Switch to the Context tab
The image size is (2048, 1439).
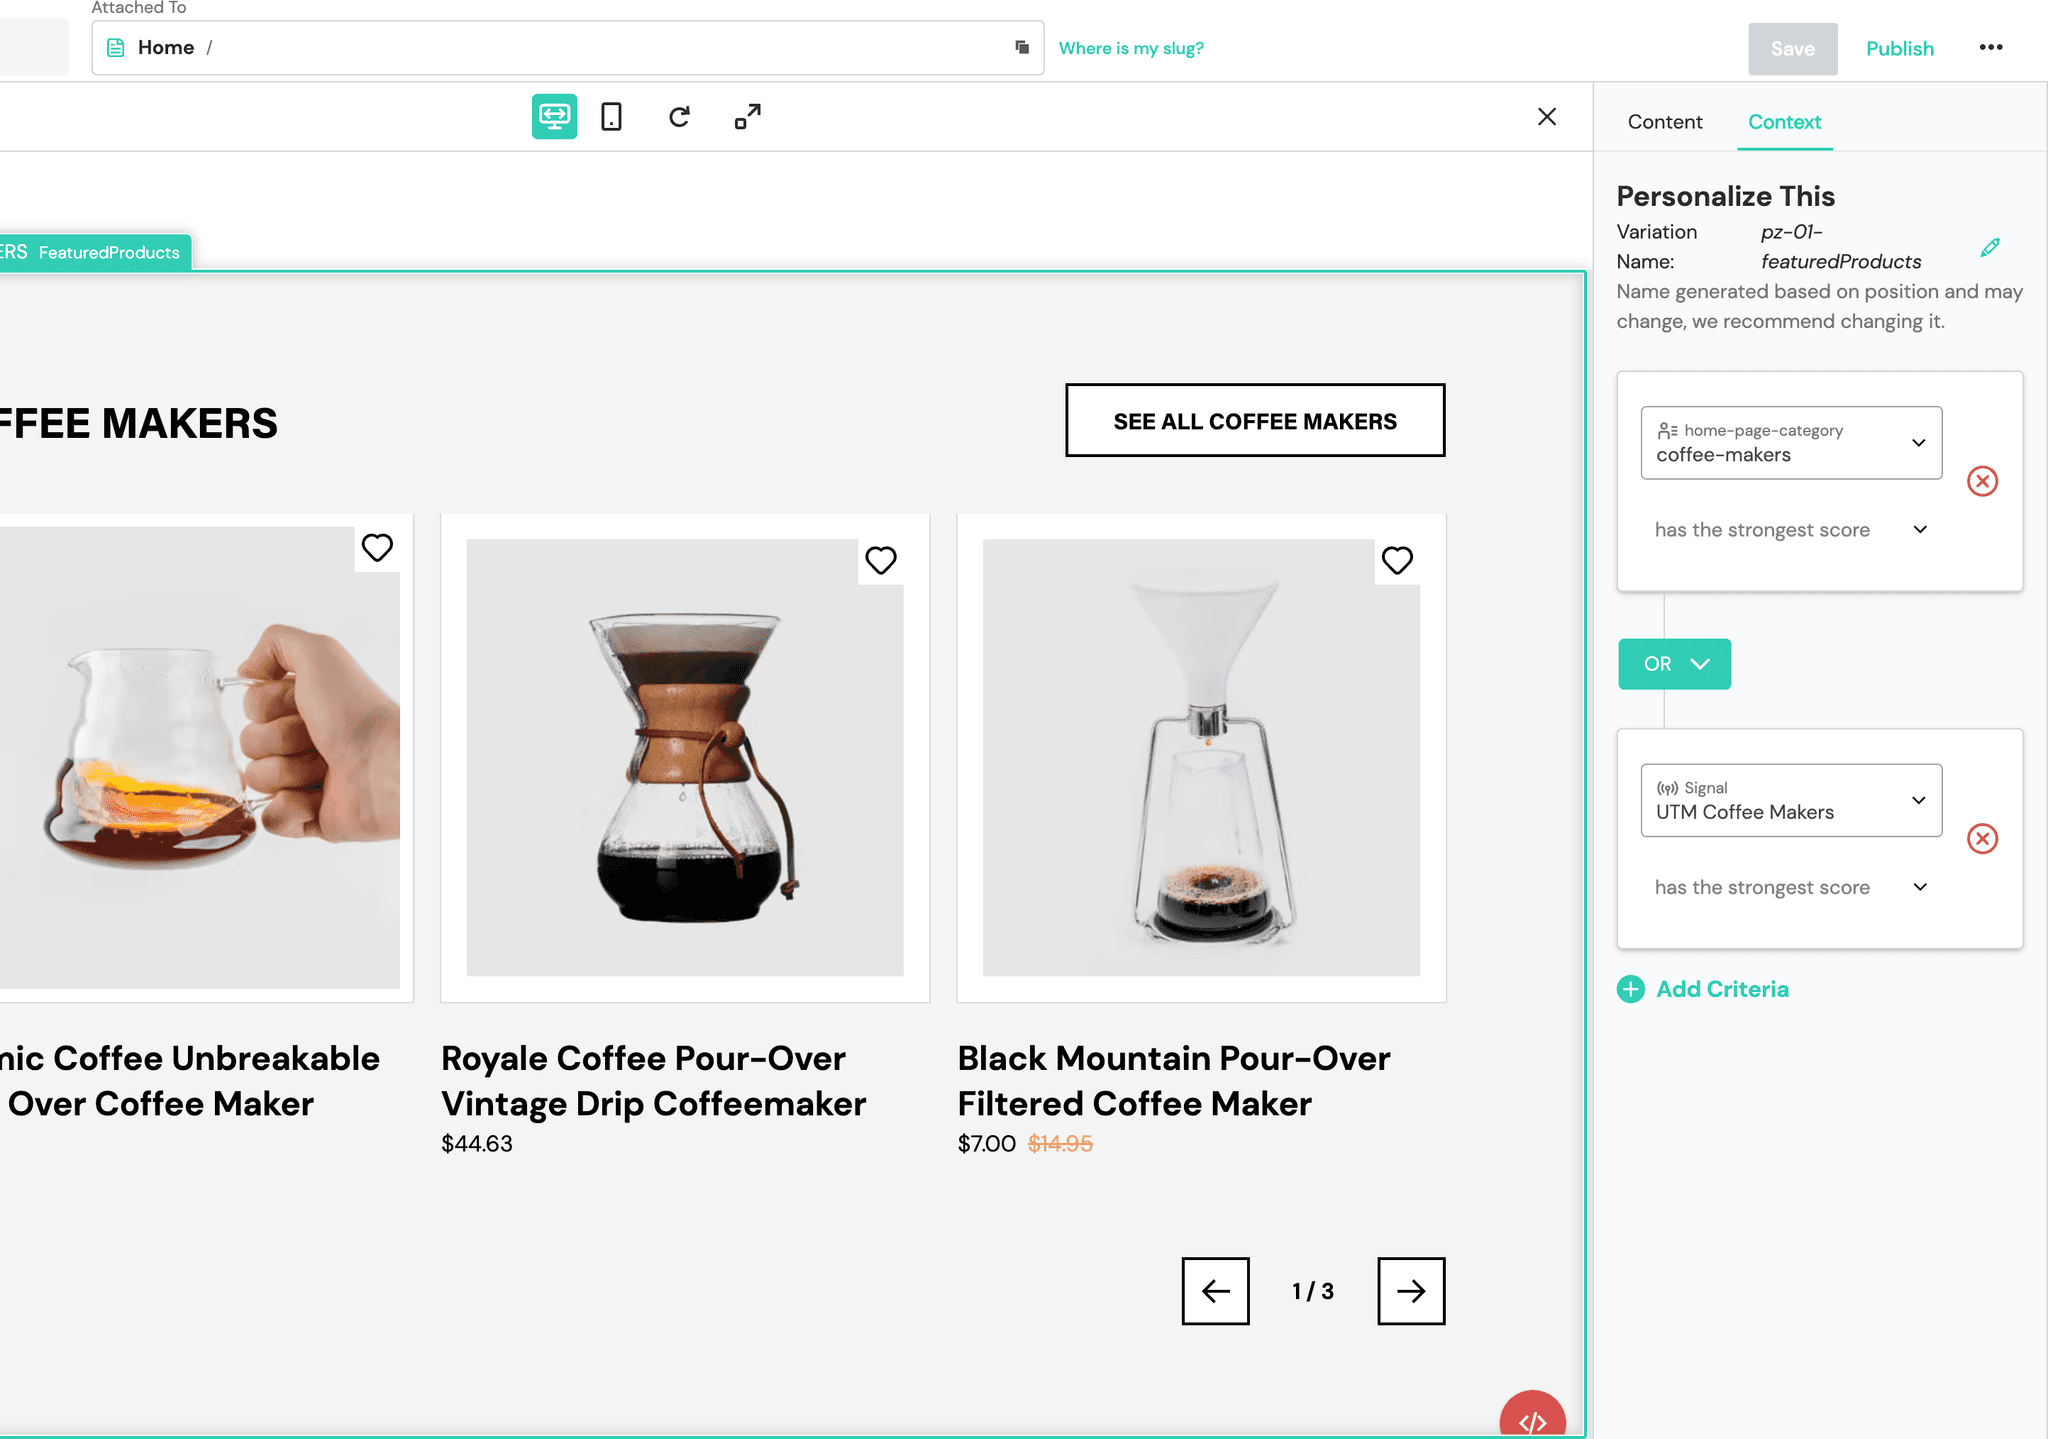pos(1783,121)
